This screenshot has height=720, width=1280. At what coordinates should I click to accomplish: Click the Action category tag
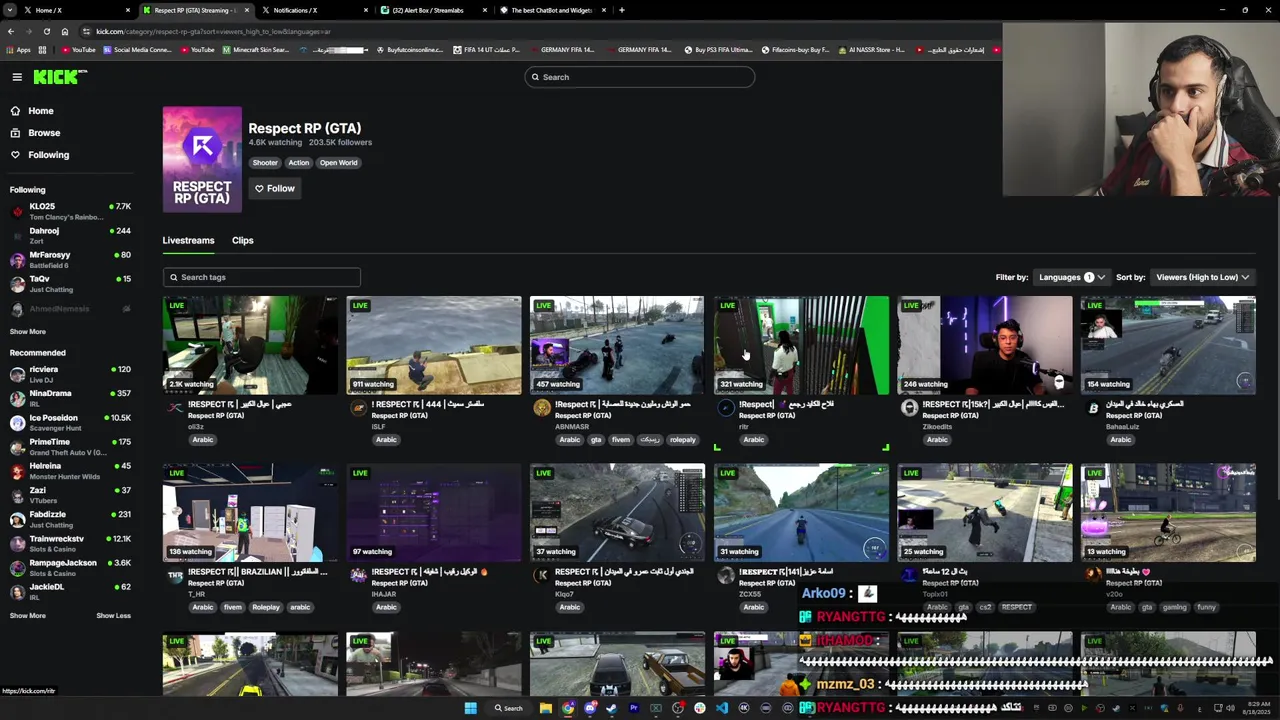click(298, 163)
